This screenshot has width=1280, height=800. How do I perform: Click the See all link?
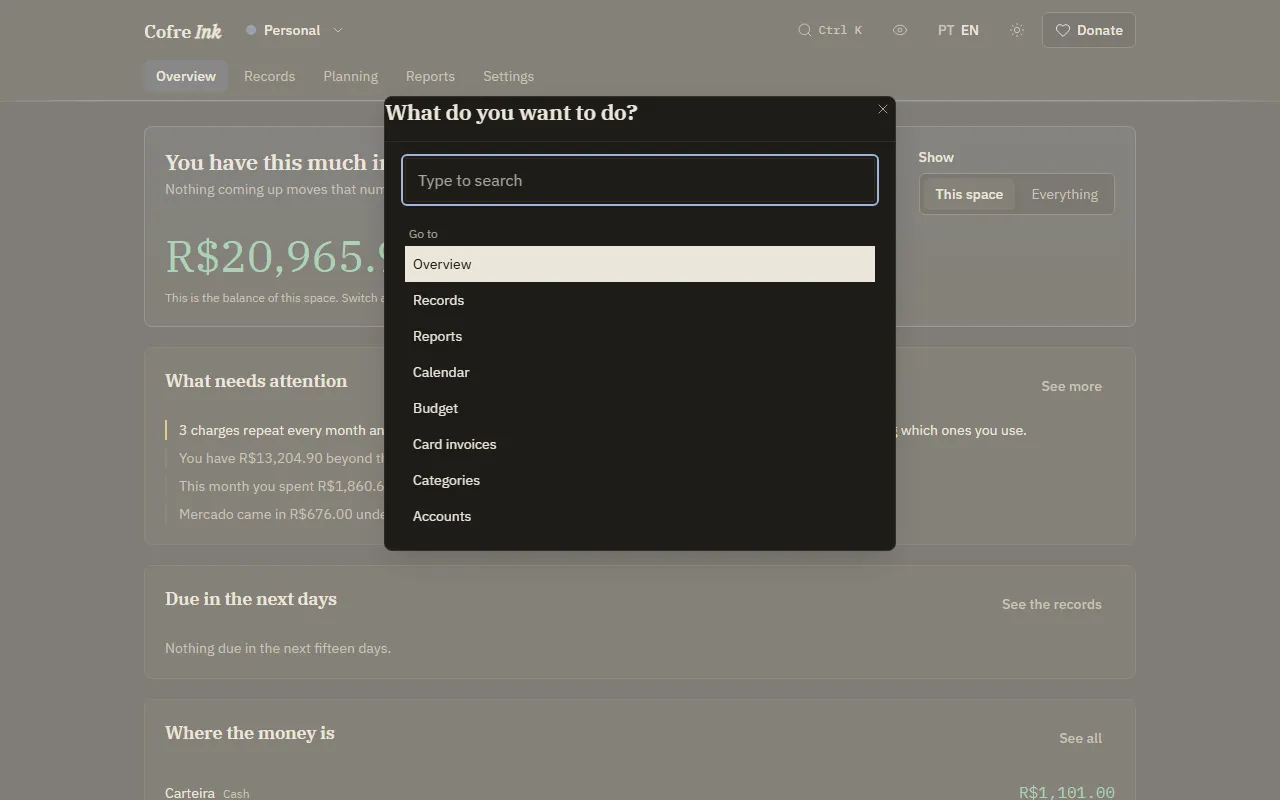[1080, 738]
